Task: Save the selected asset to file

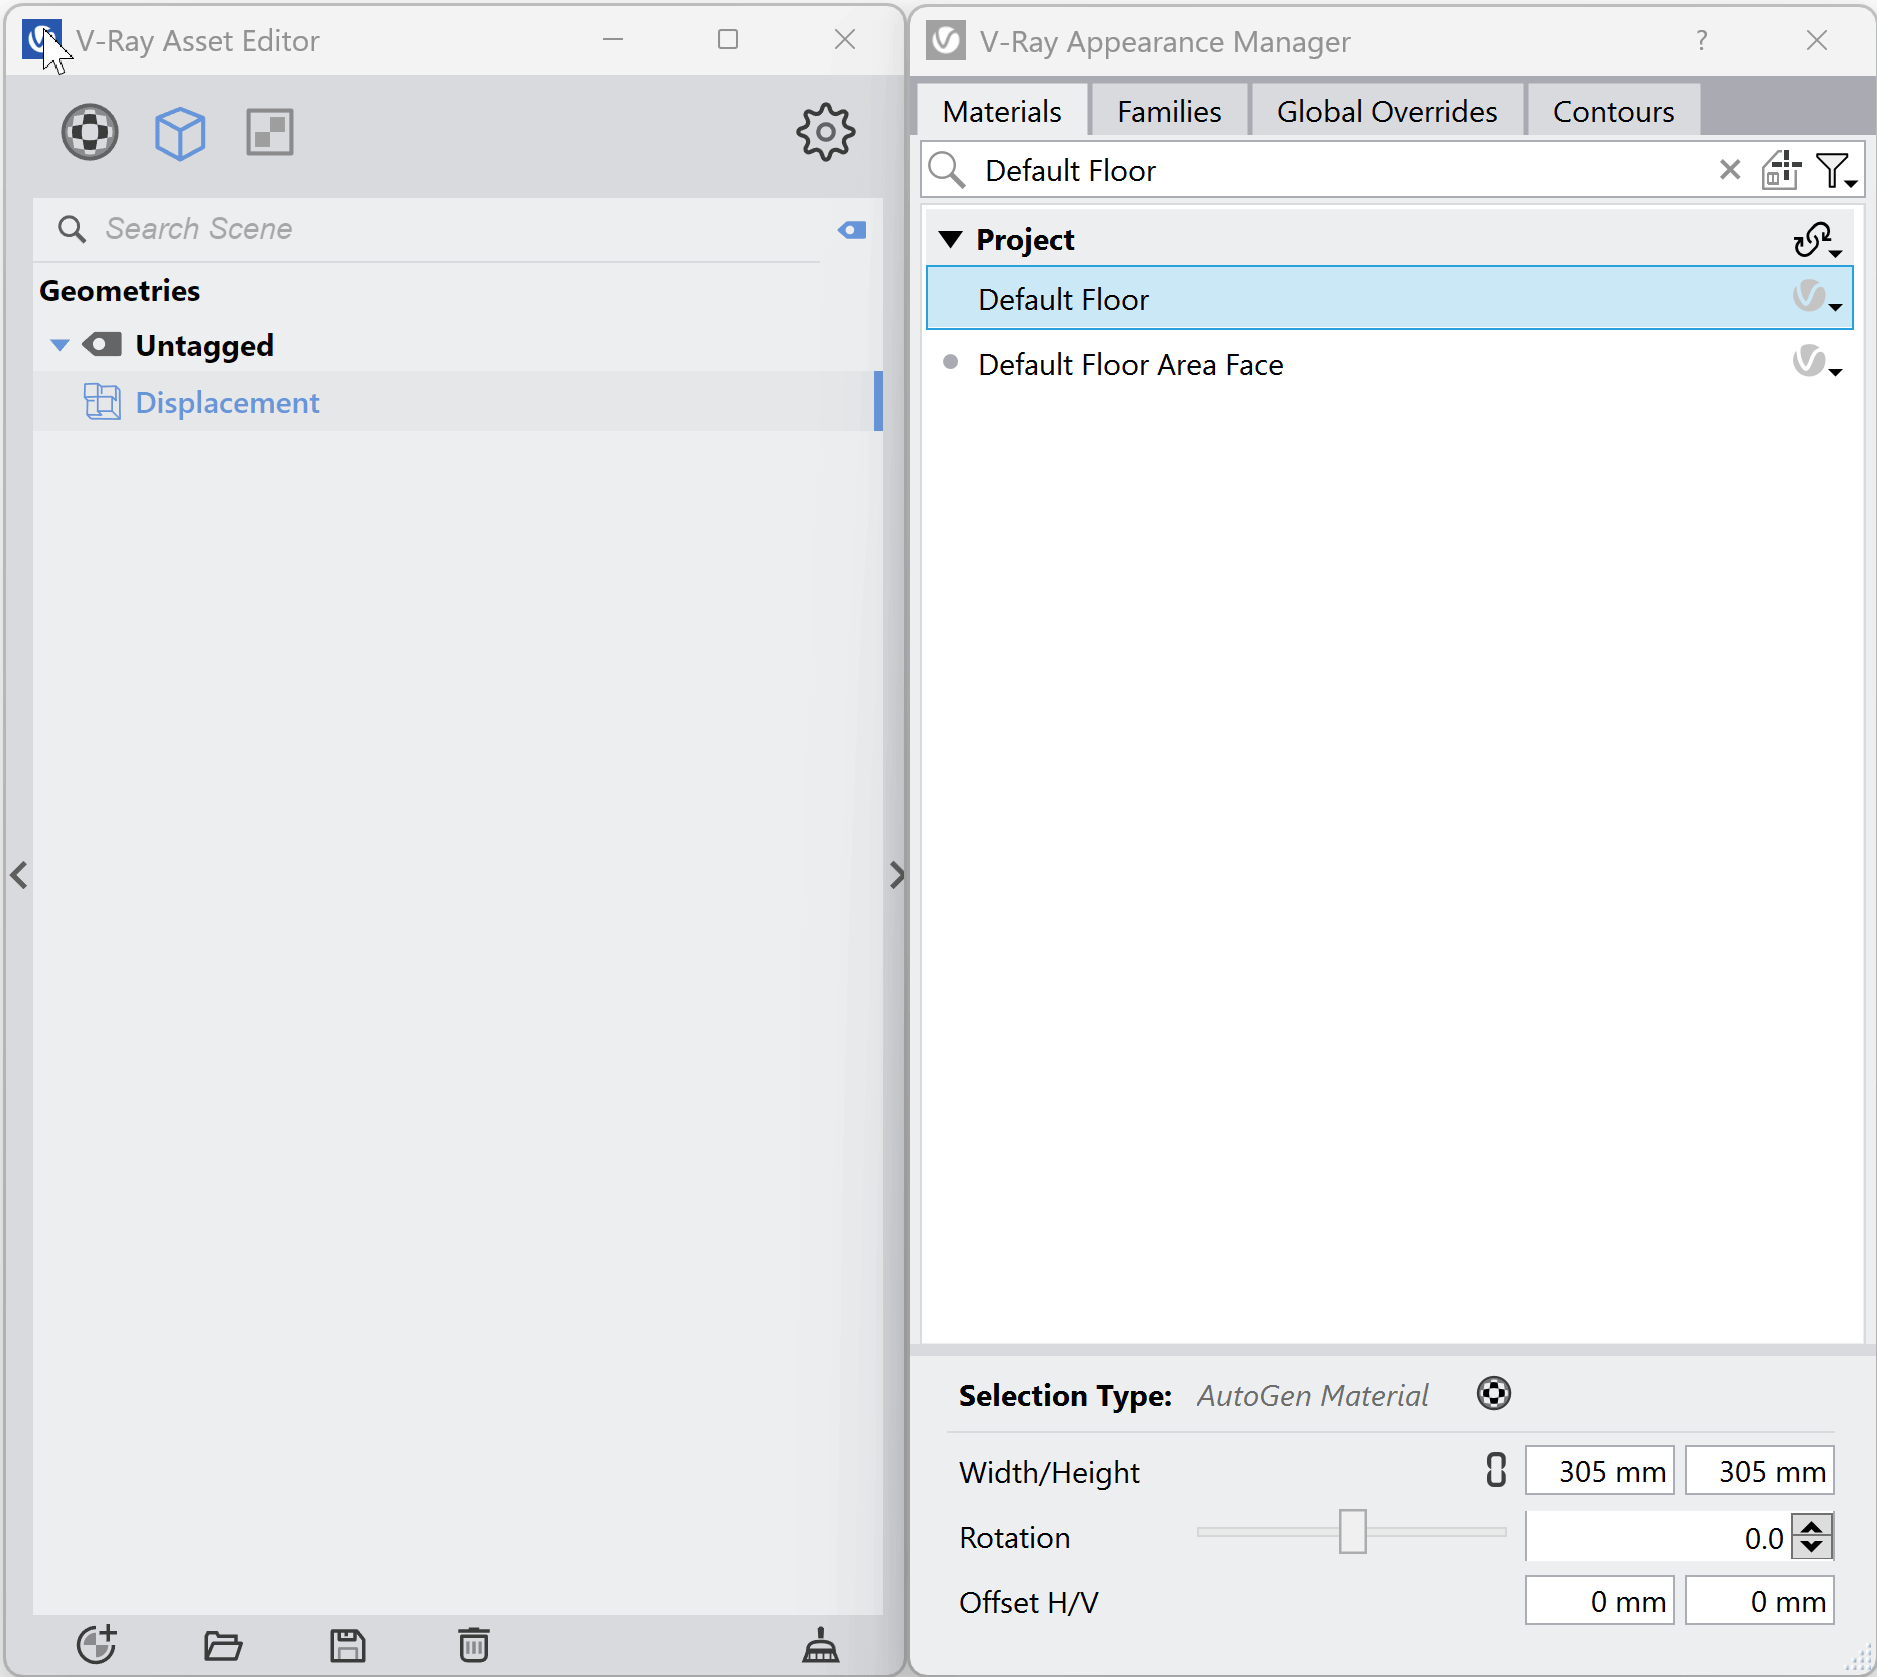Action: pyautogui.click(x=348, y=1645)
